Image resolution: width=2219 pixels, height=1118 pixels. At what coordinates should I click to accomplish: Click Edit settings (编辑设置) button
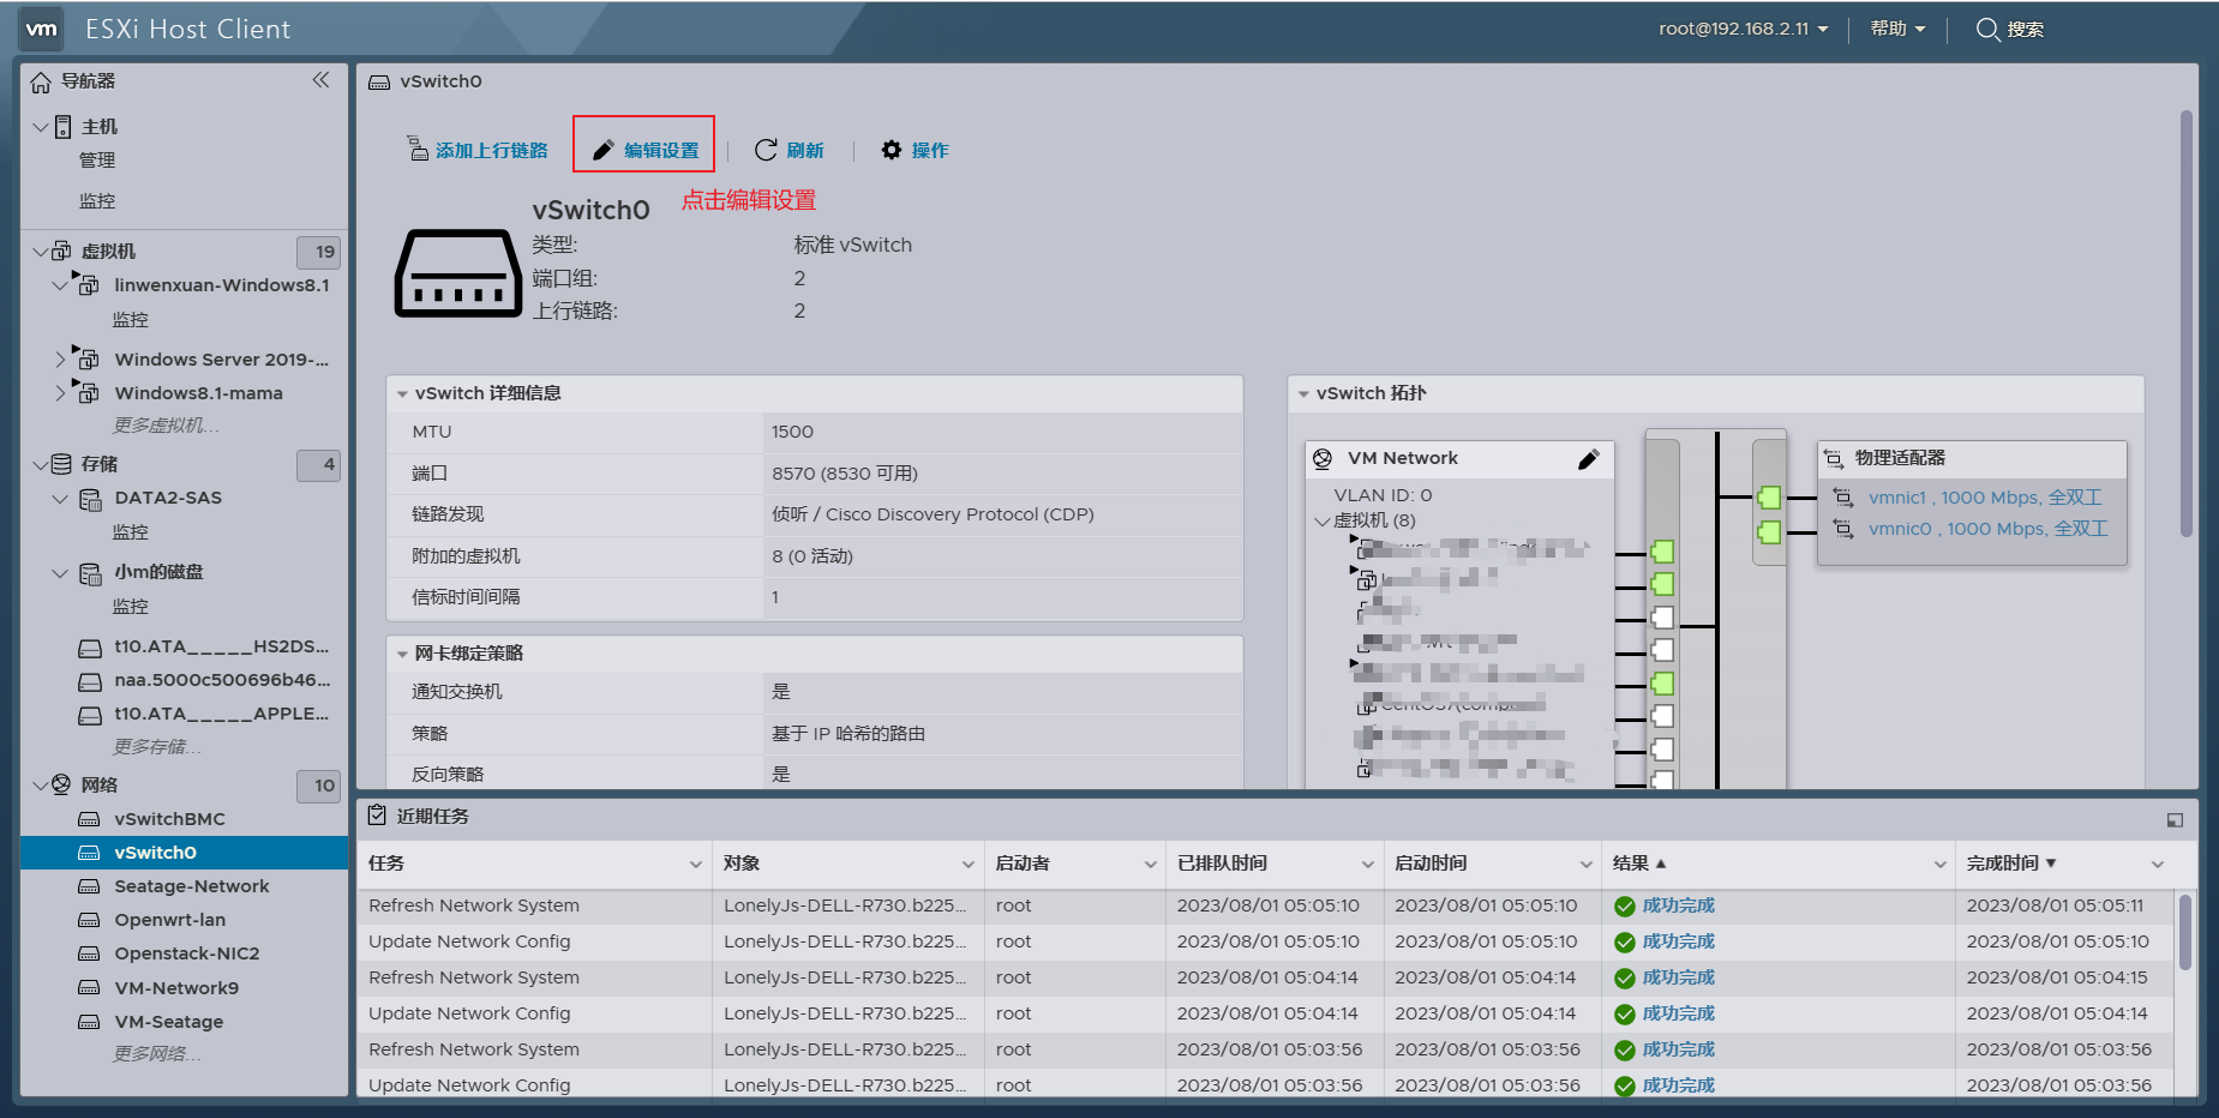[644, 150]
